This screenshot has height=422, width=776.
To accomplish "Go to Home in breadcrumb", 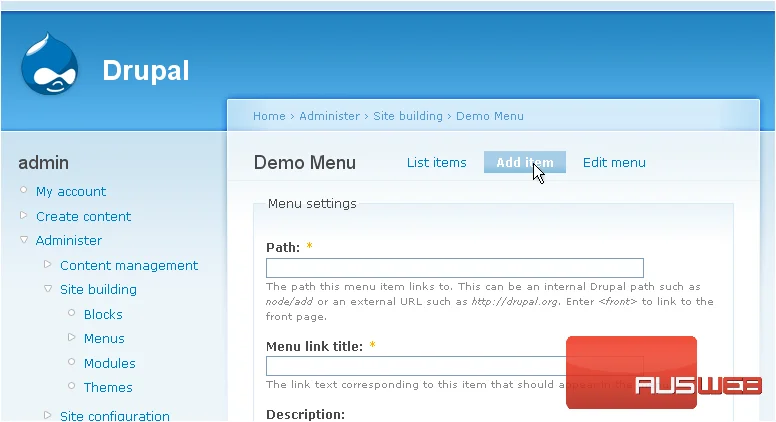I will [269, 116].
